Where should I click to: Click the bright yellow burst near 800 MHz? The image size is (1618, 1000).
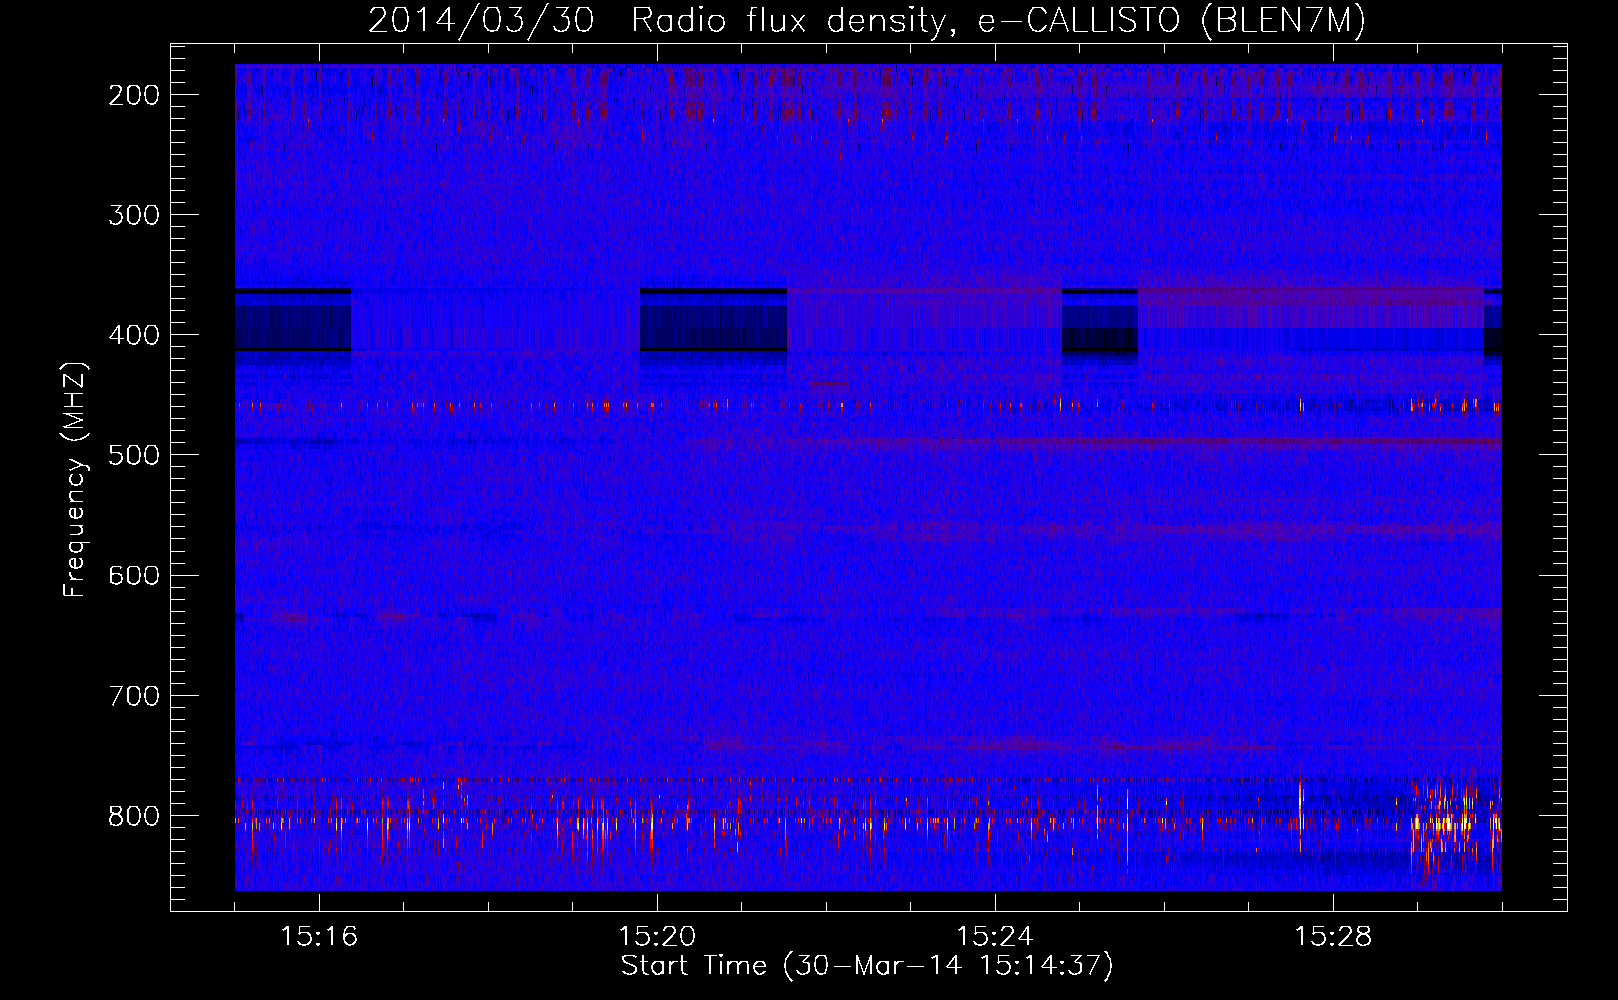(x=1446, y=824)
